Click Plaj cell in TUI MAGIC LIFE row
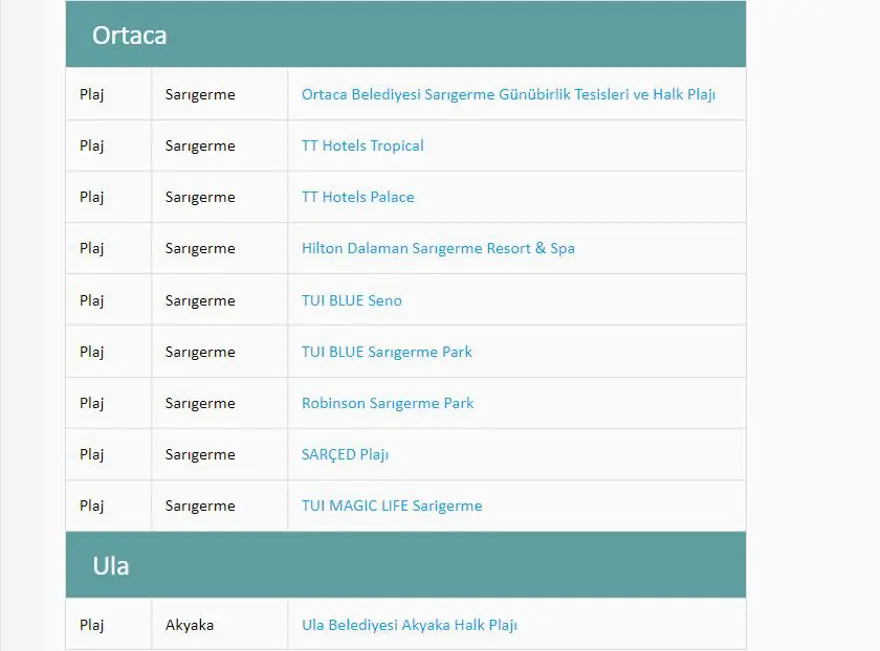Viewport: 880px width, 651px height. click(x=92, y=506)
